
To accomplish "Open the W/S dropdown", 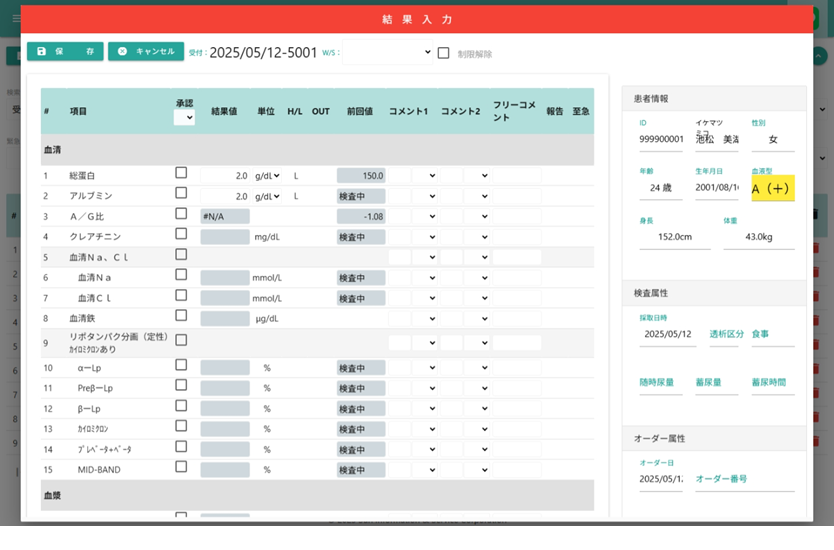I will (x=387, y=53).
